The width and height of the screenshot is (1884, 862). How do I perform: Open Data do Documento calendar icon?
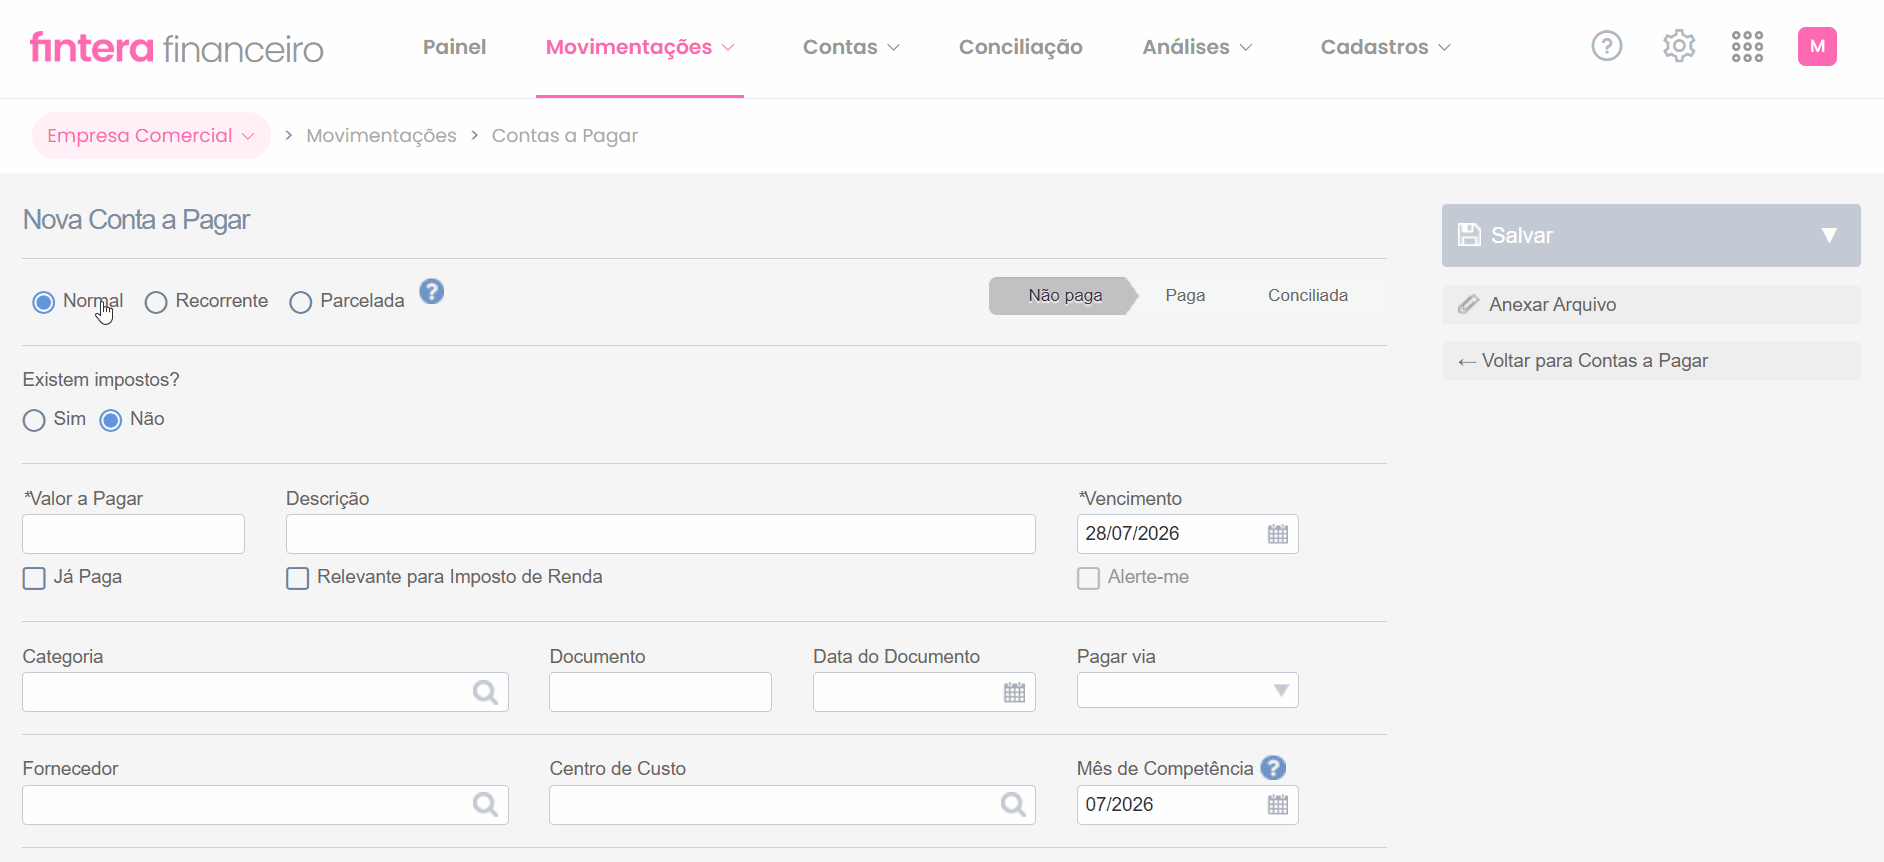1014,692
